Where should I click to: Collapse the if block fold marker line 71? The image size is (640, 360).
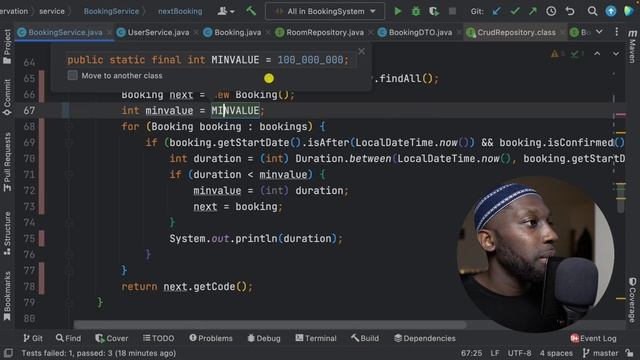click(x=69, y=175)
